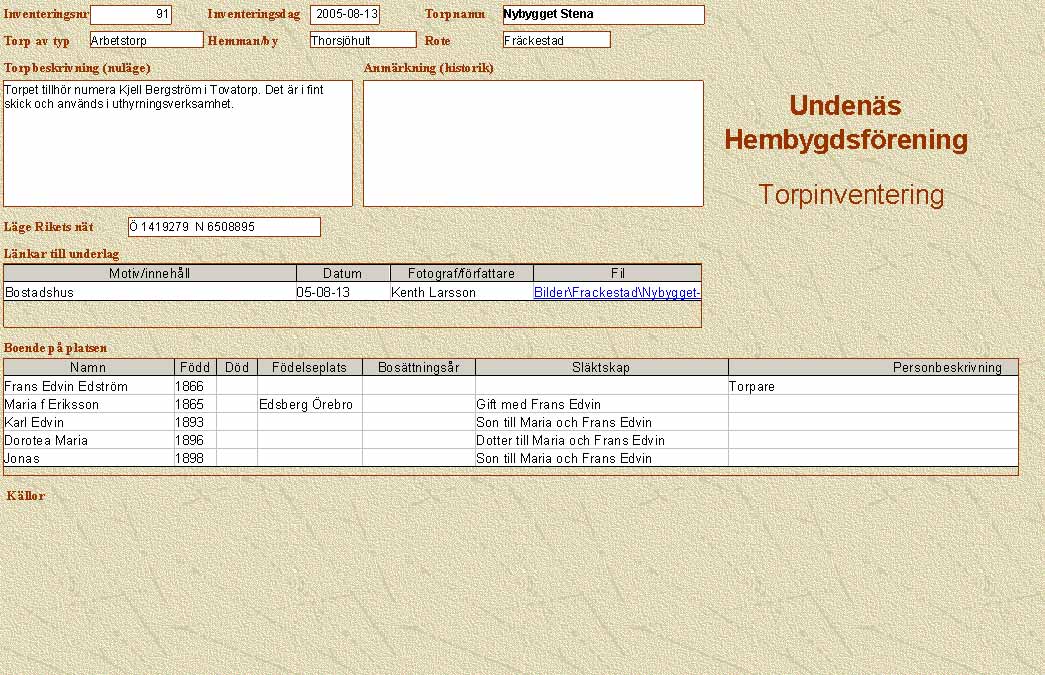Click the empty Anmärkning (historik) text box
The height and width of the screenshot is (675, 1045).
coord(533,143)
